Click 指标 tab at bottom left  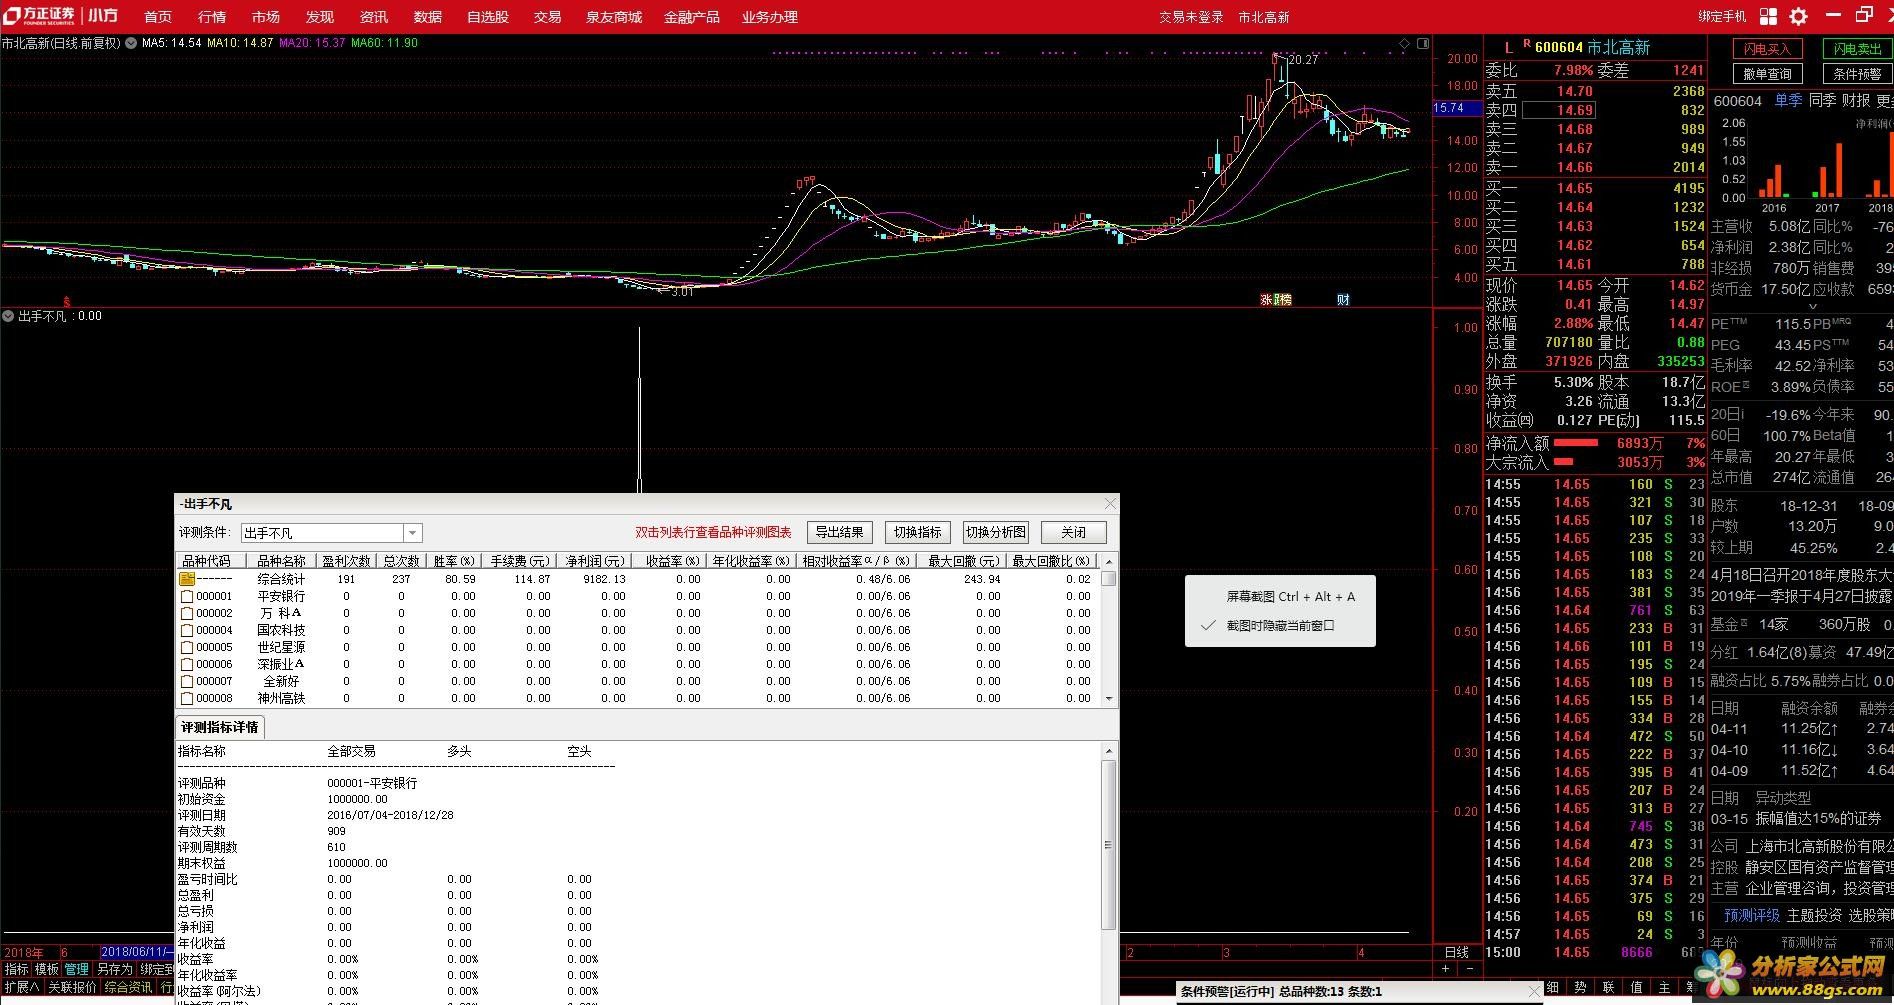16,969
